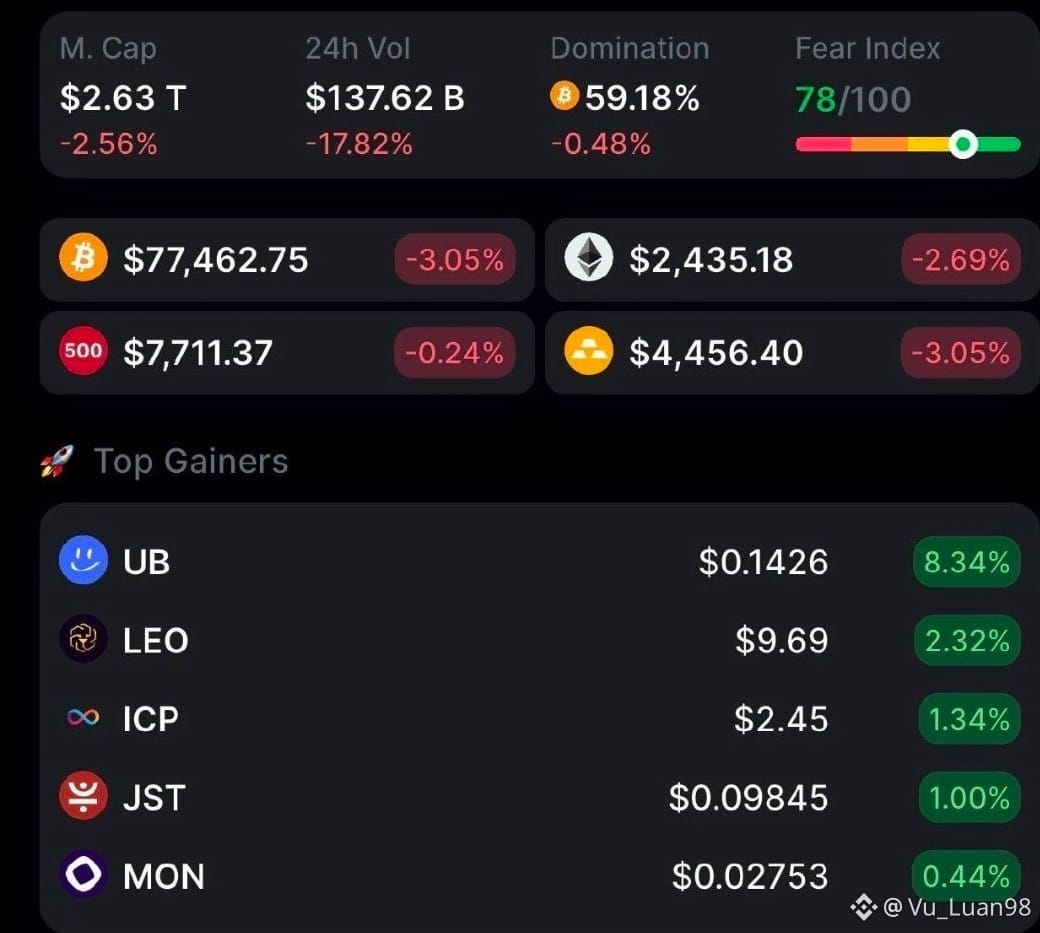This screenshot has width=1040, height=933.
Task: Select the ICP infinity logo
Action: 84,717
